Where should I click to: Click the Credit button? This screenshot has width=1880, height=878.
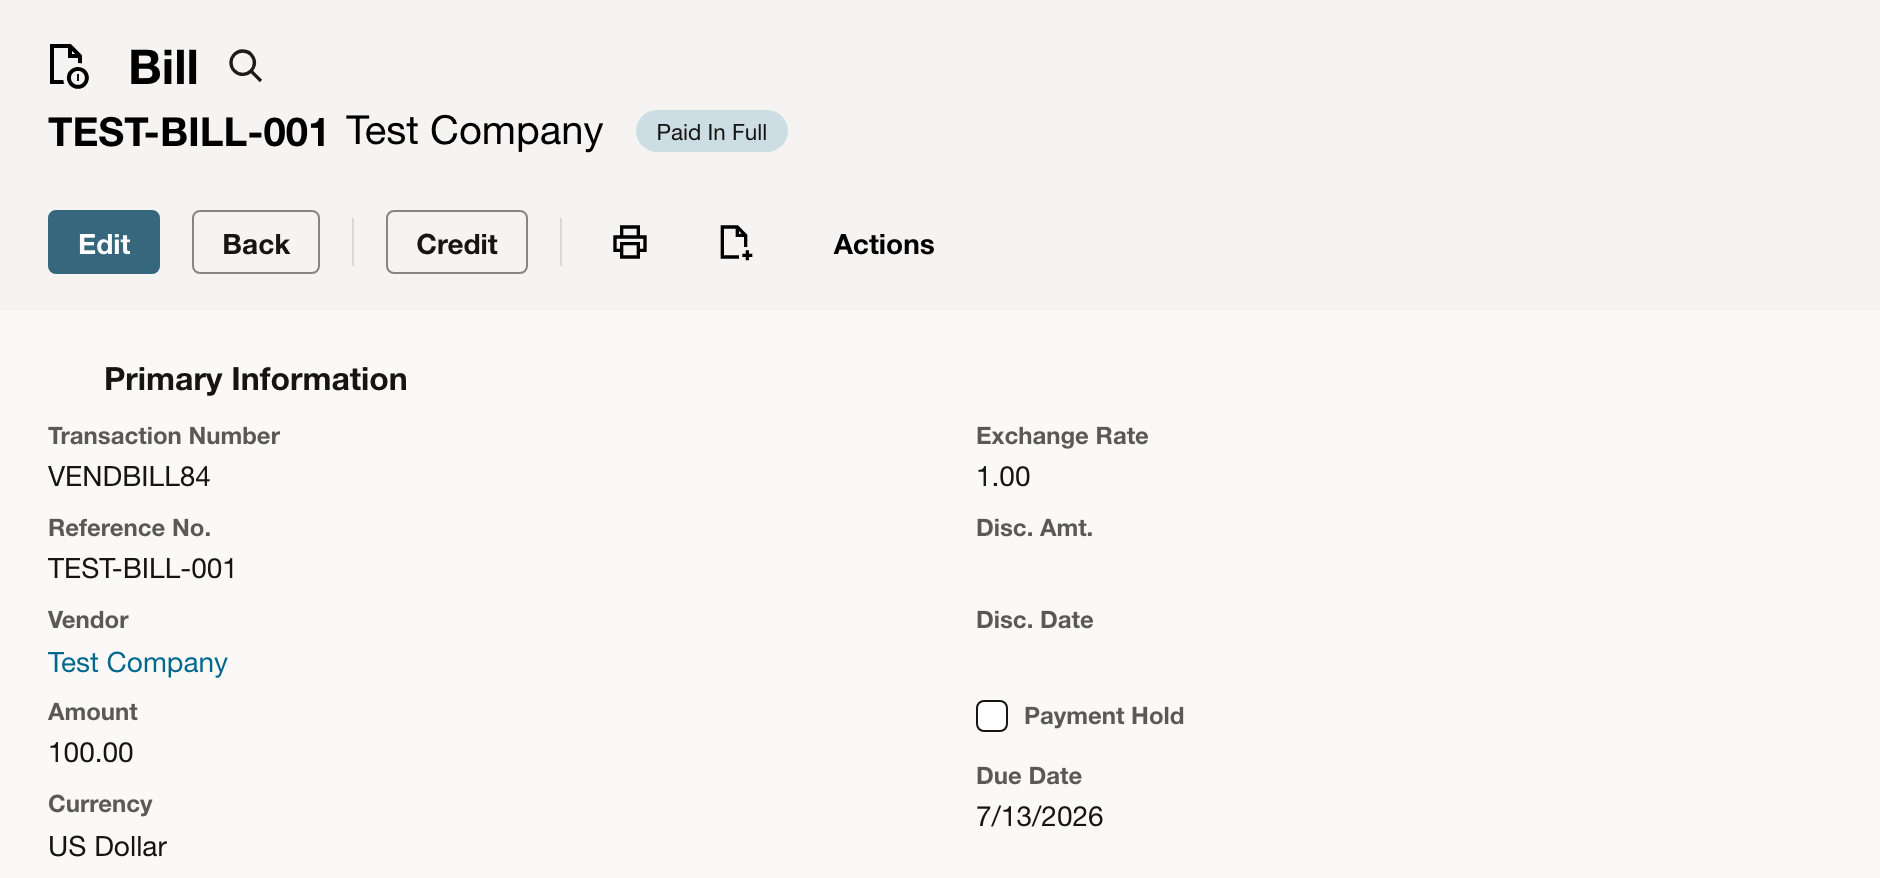click(457, 242)
